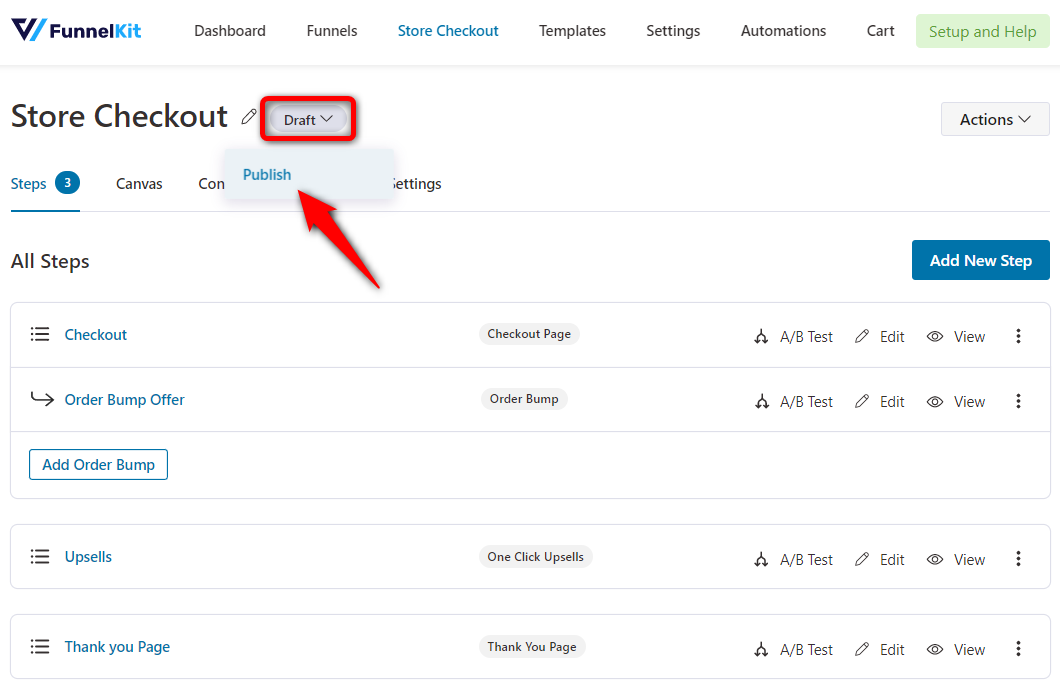The height and width of the screenshot is (687, 1060).
Task: Click the pencil icon beside Store Checkout title
Action: point(249,117)
